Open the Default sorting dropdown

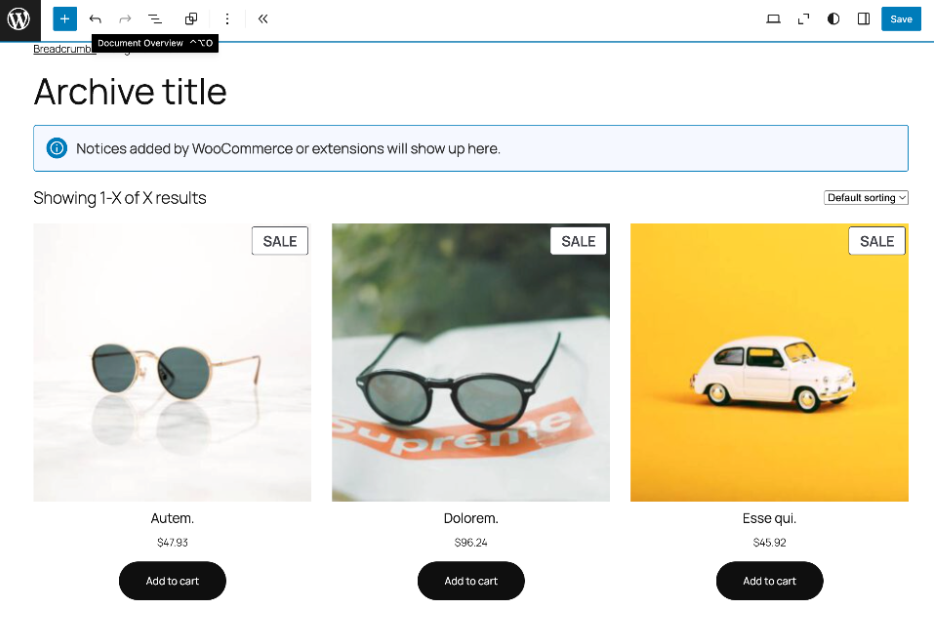point(866,197)
